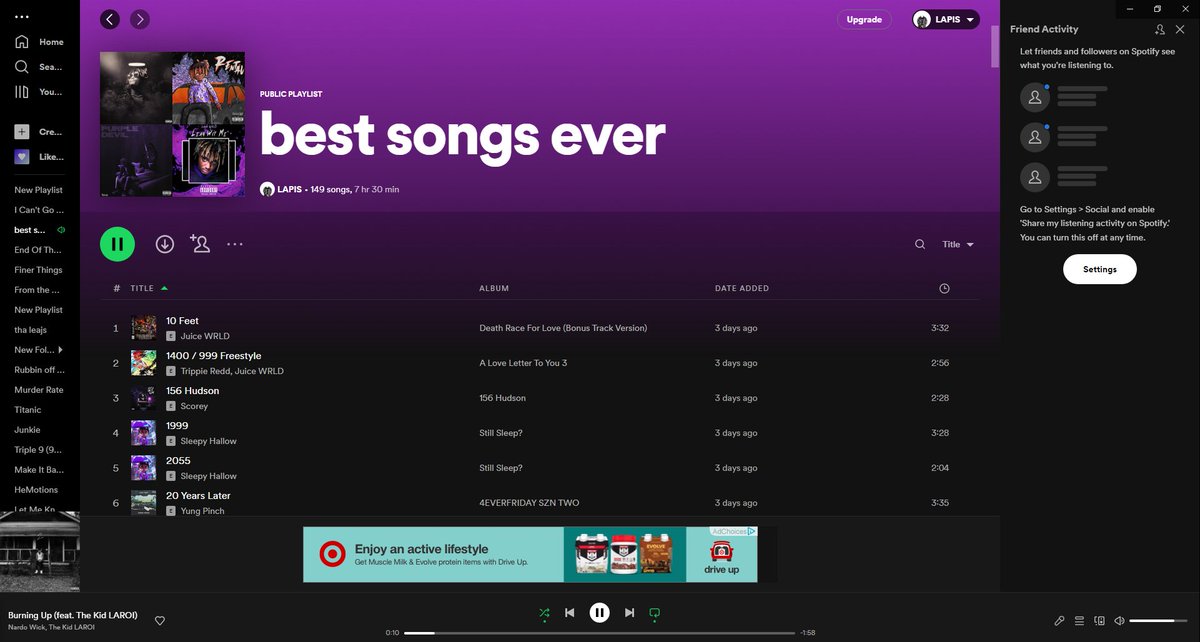The height and width of the screenshot is (642, 1200).
Task: Close the Friend Activity panel
Action: click(x=1180, y=30)
